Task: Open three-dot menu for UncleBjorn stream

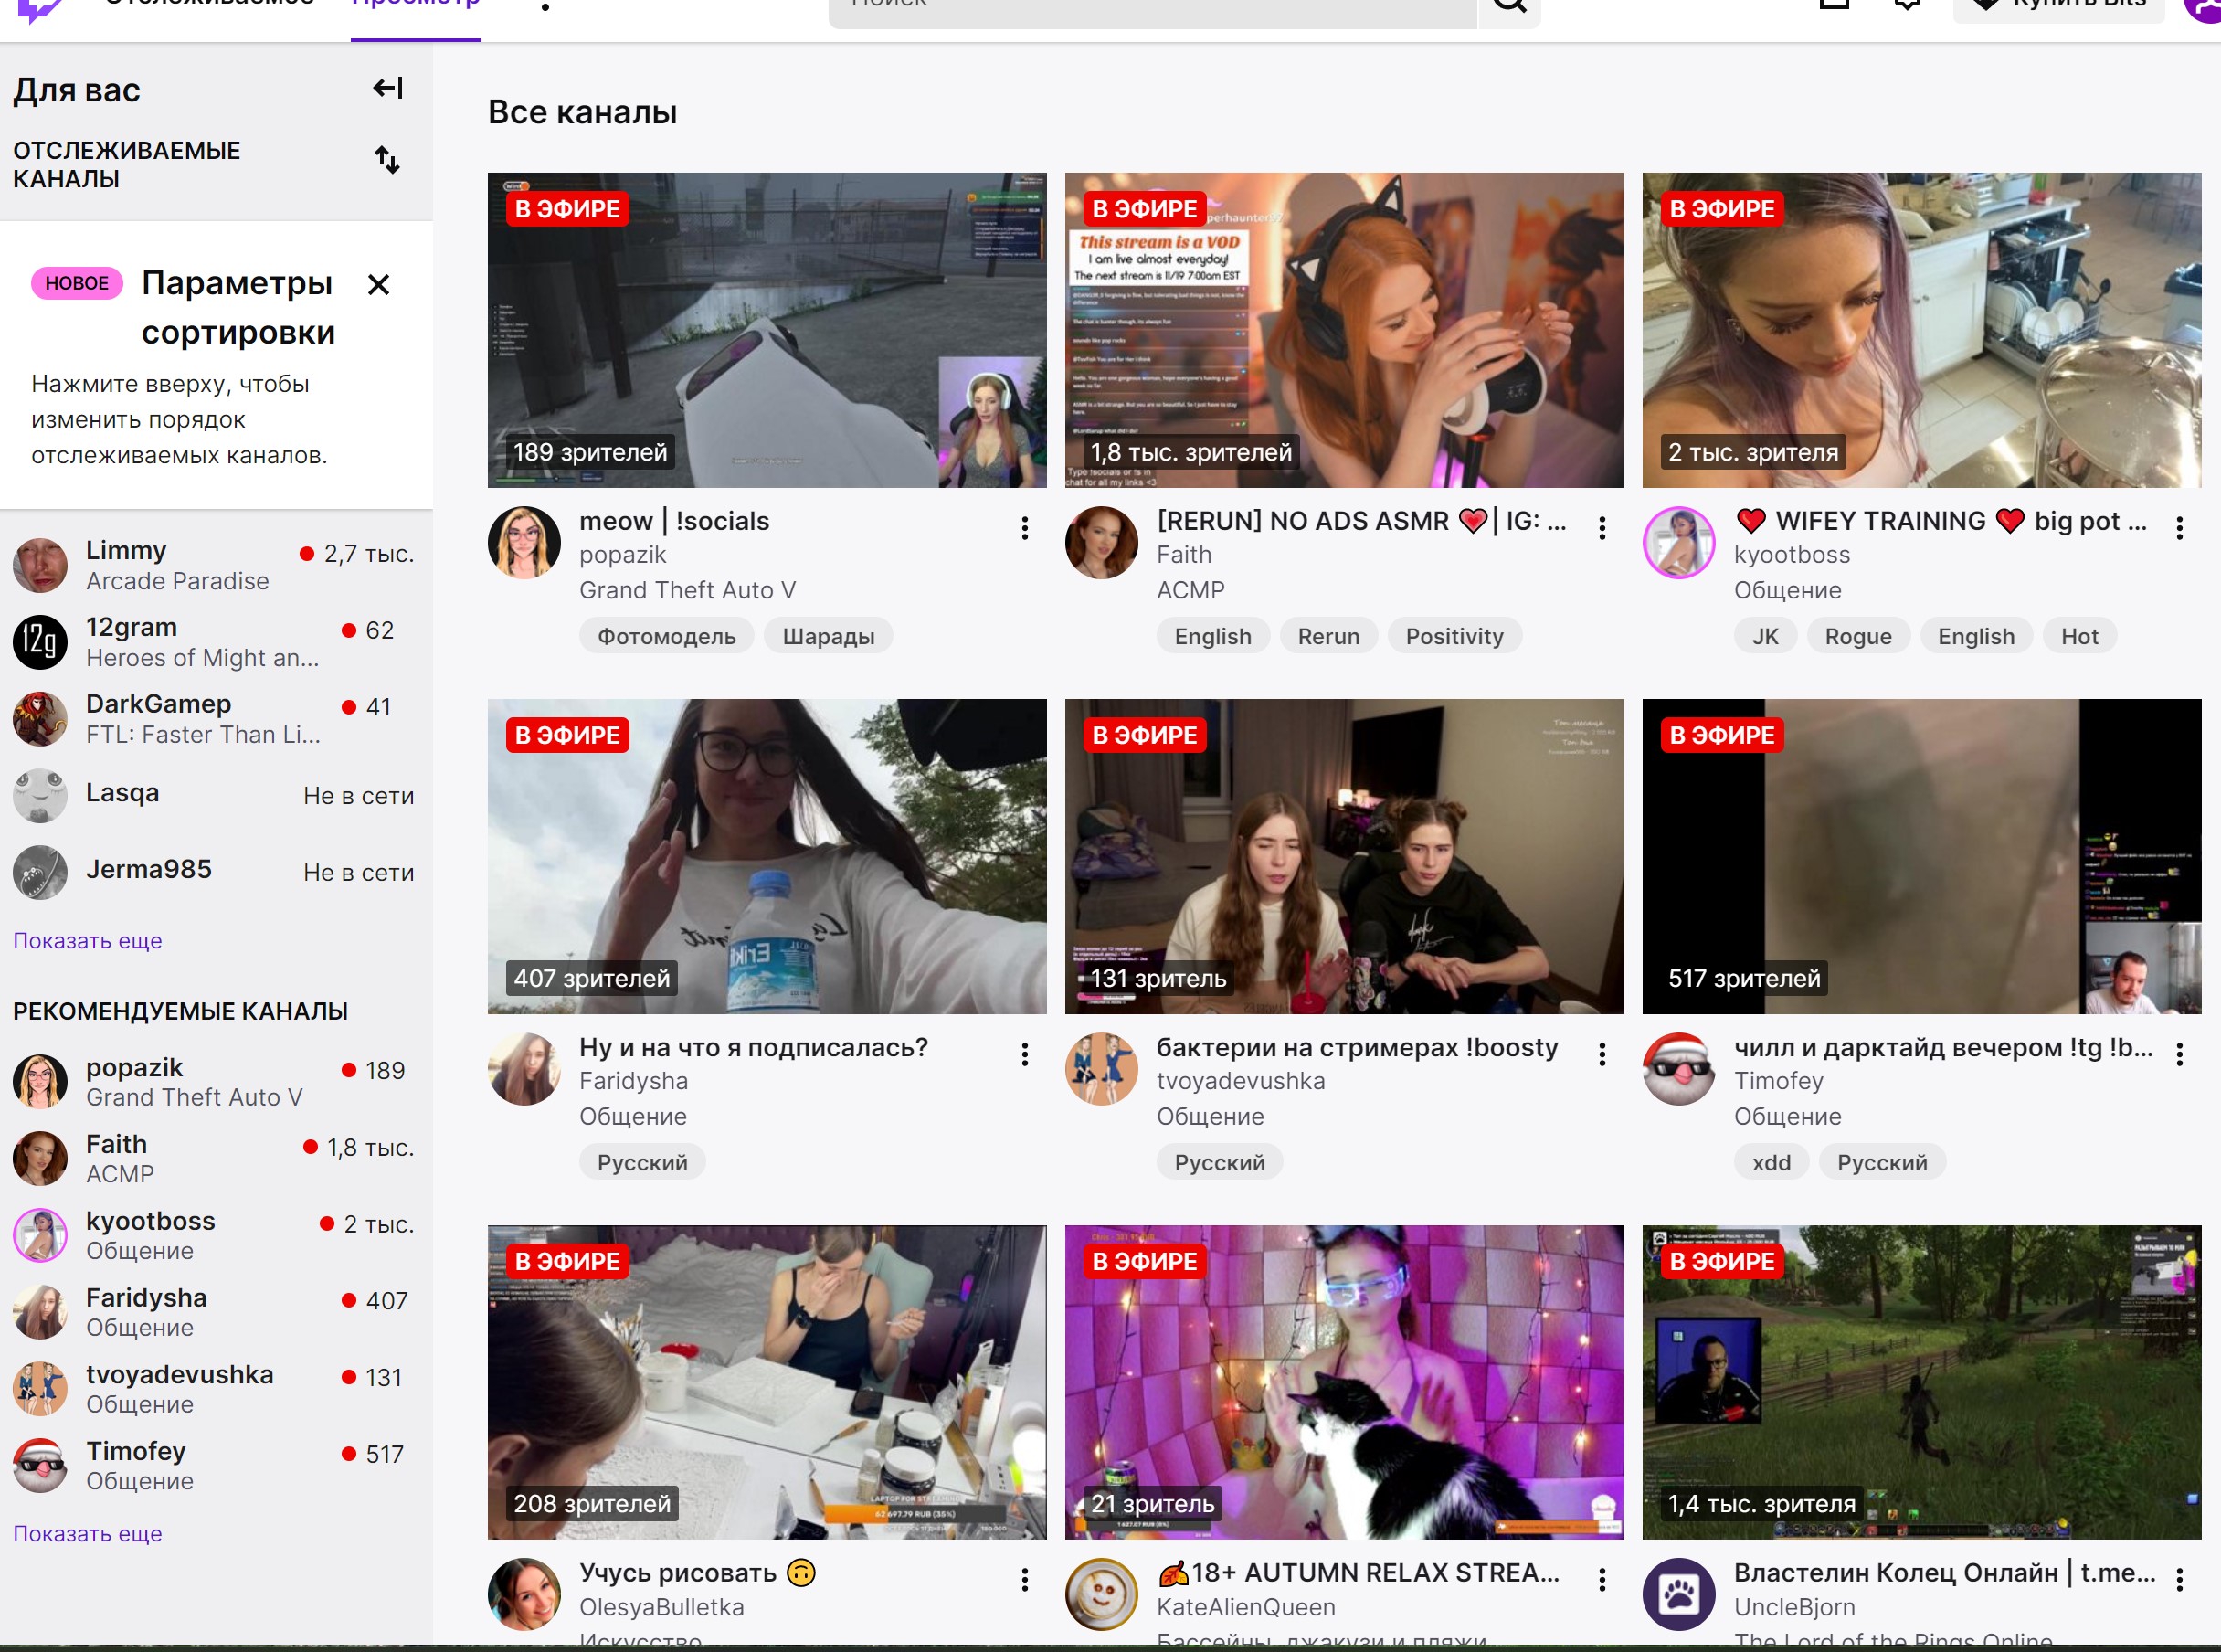Action: tap(2179, 1579)
